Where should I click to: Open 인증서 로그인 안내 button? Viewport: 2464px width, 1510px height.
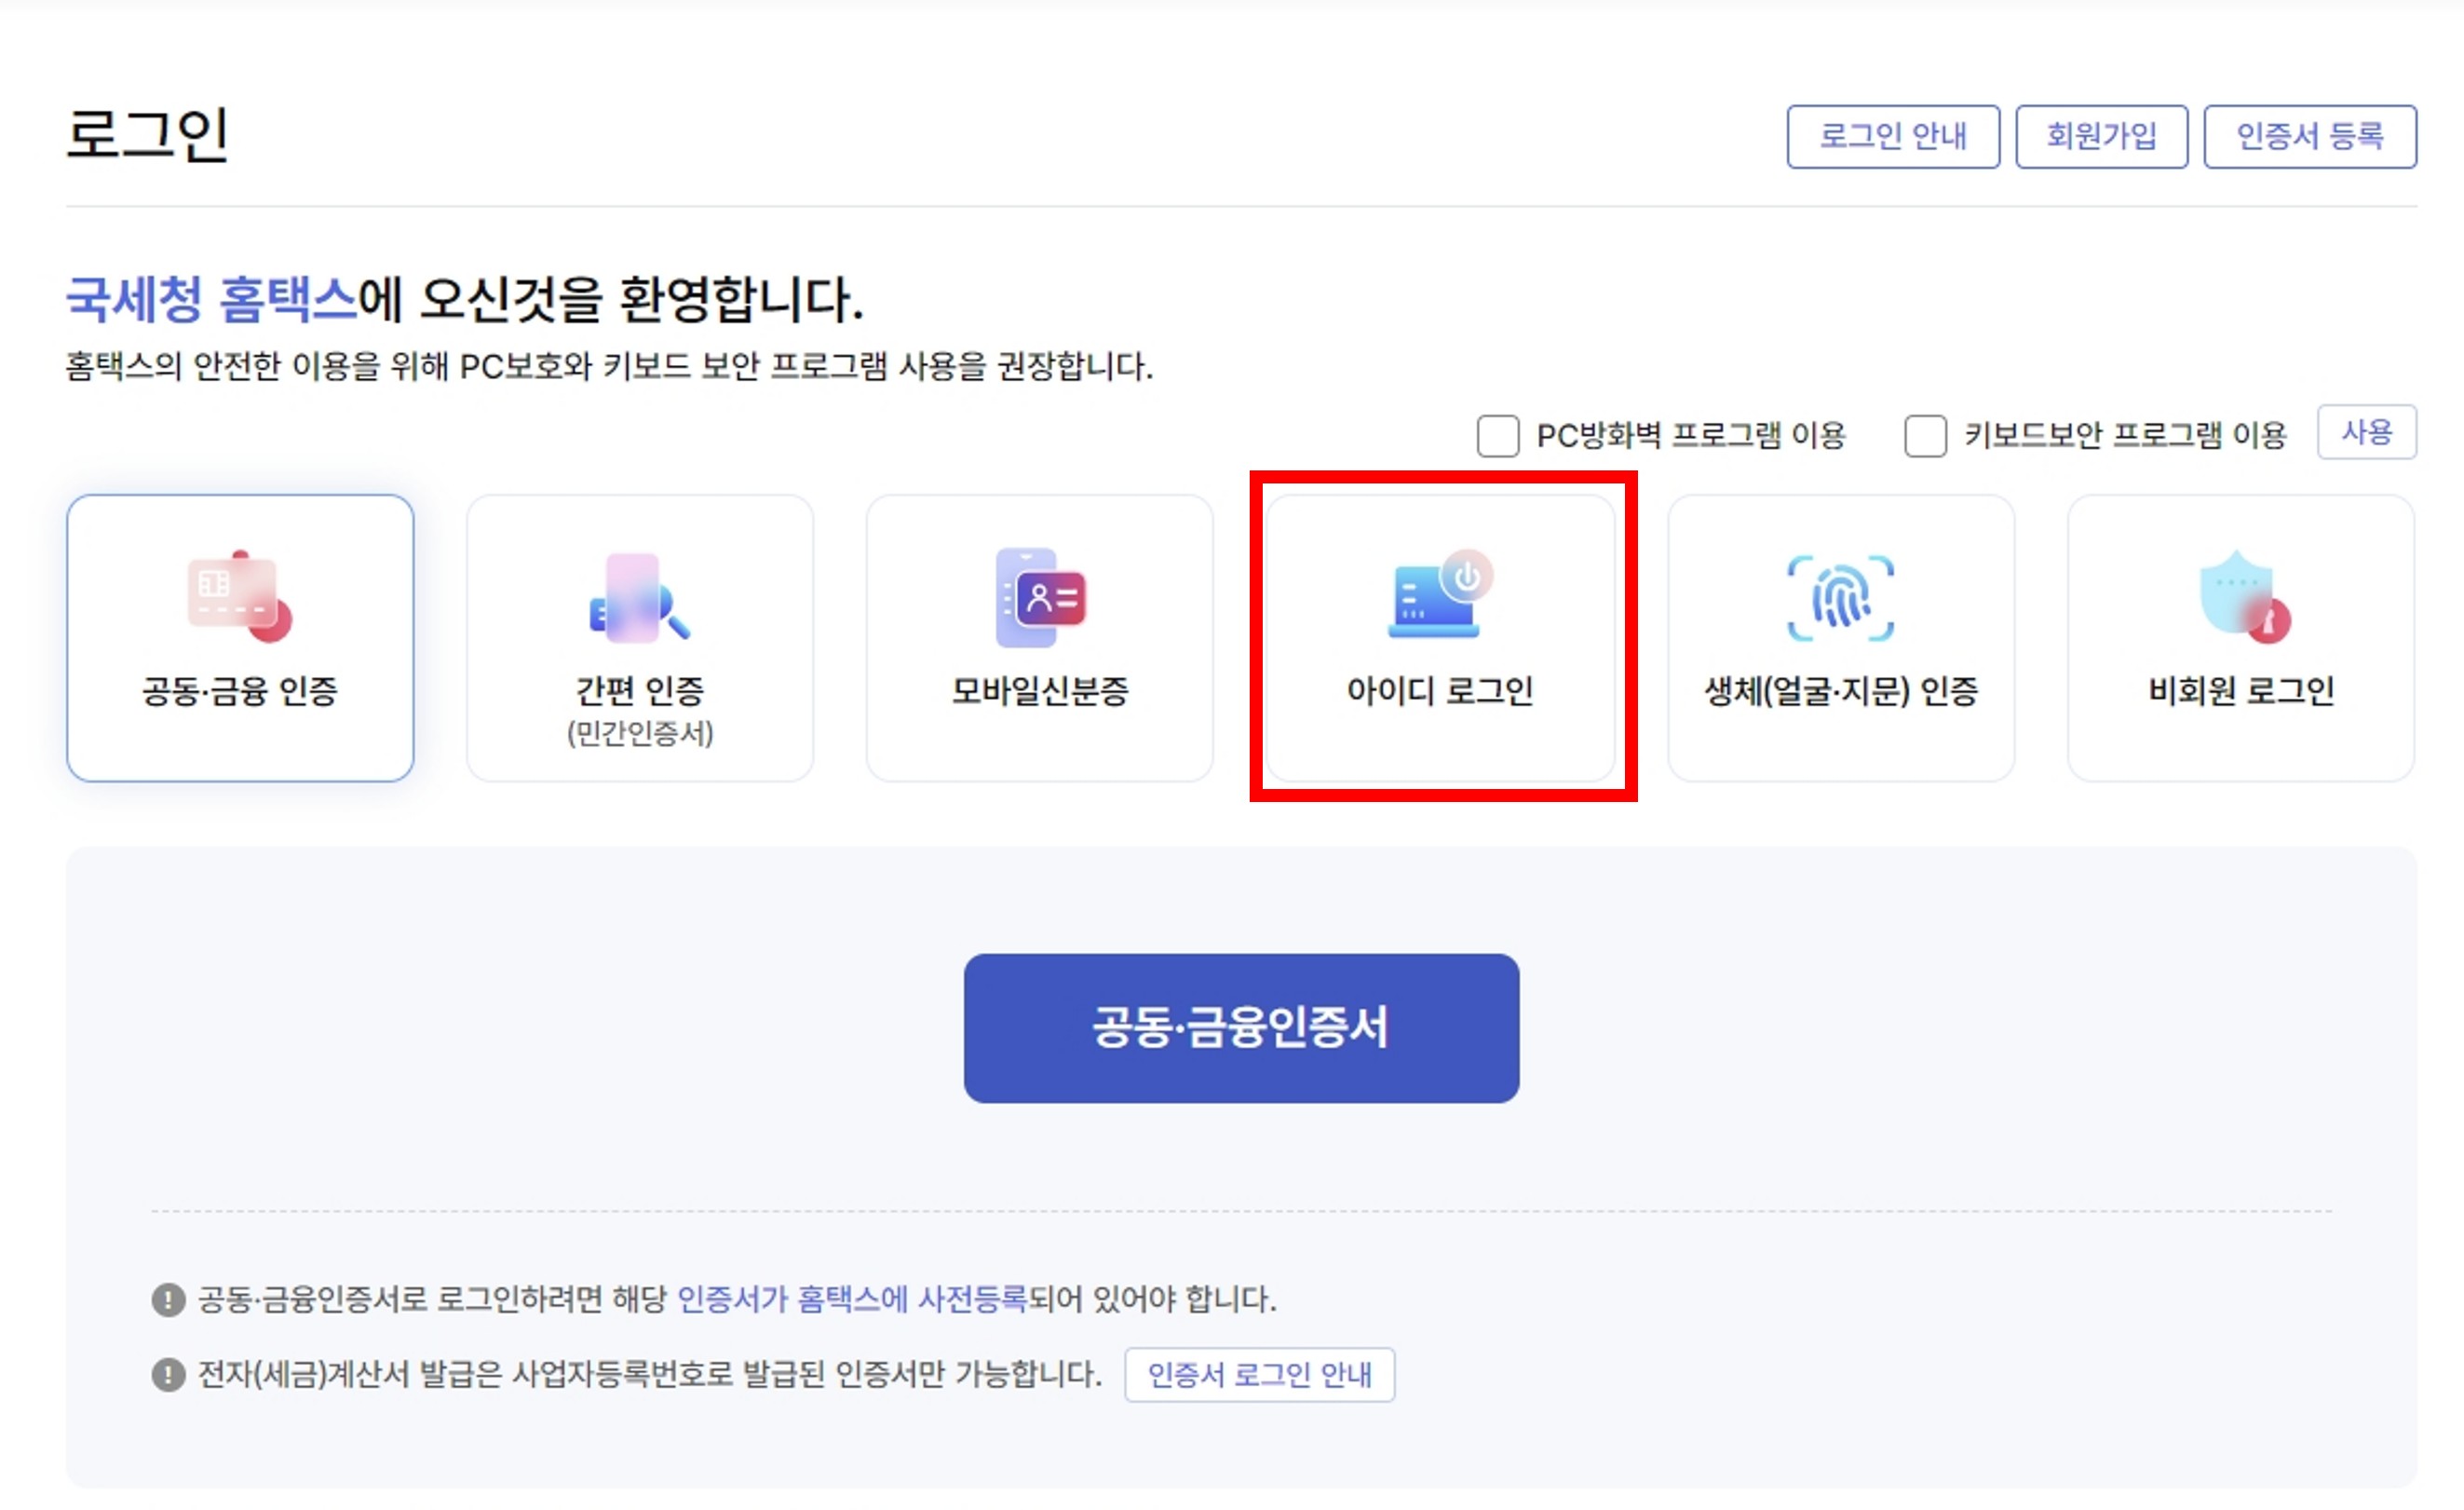1259,1375
